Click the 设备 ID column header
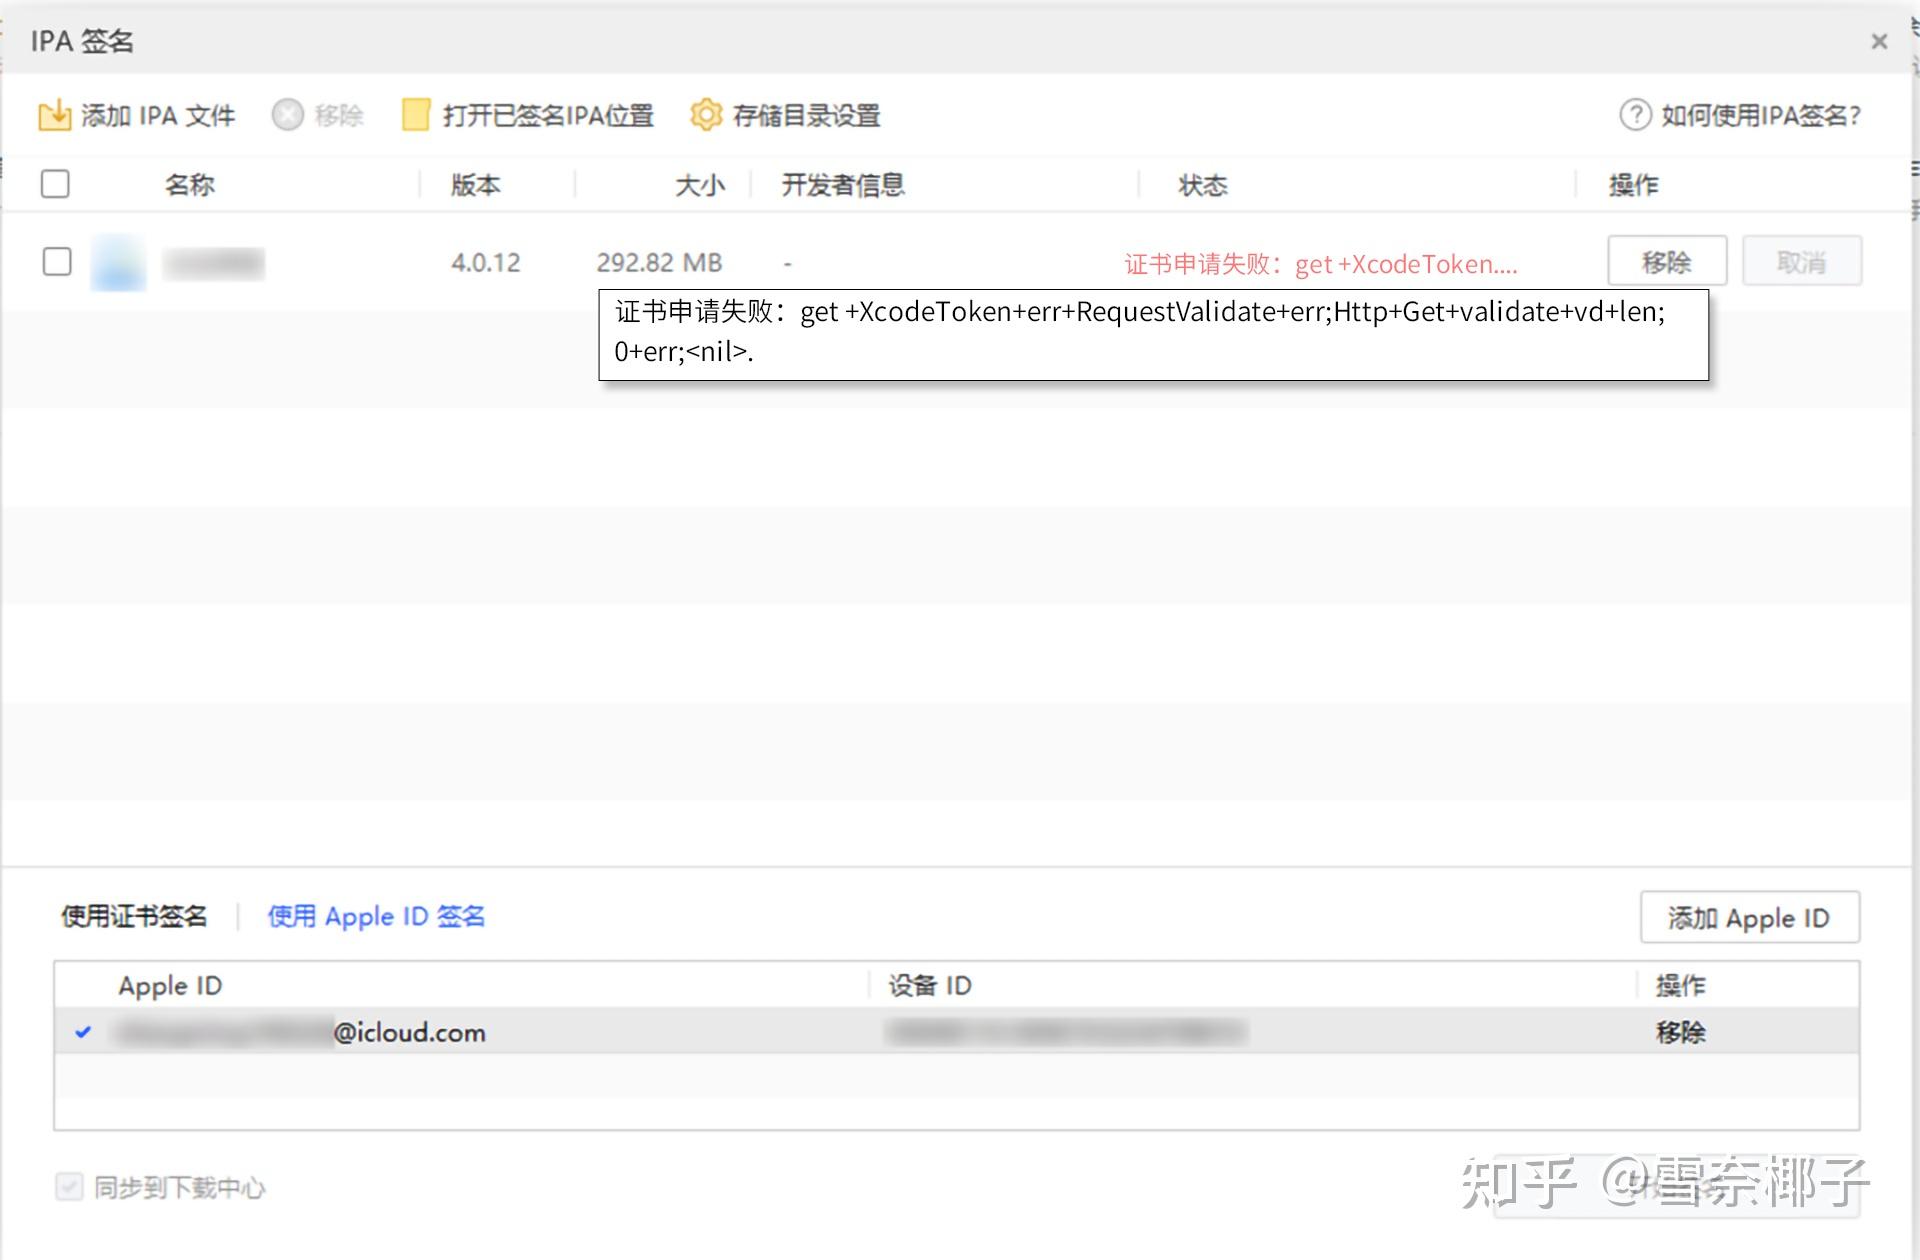The height and width of the screenshot is (1260, 1920). (930, 986)
